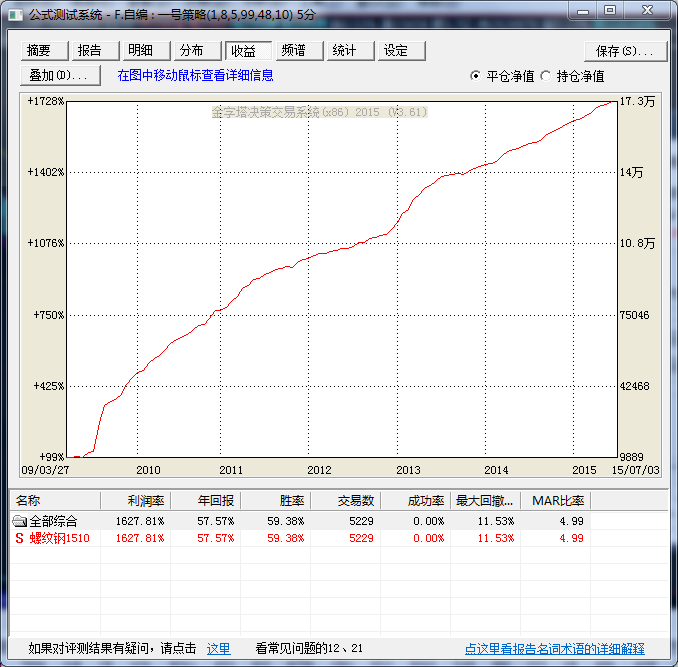Select the 持仓净值 radio button
The image size is (678, 667).
[545, 76]
